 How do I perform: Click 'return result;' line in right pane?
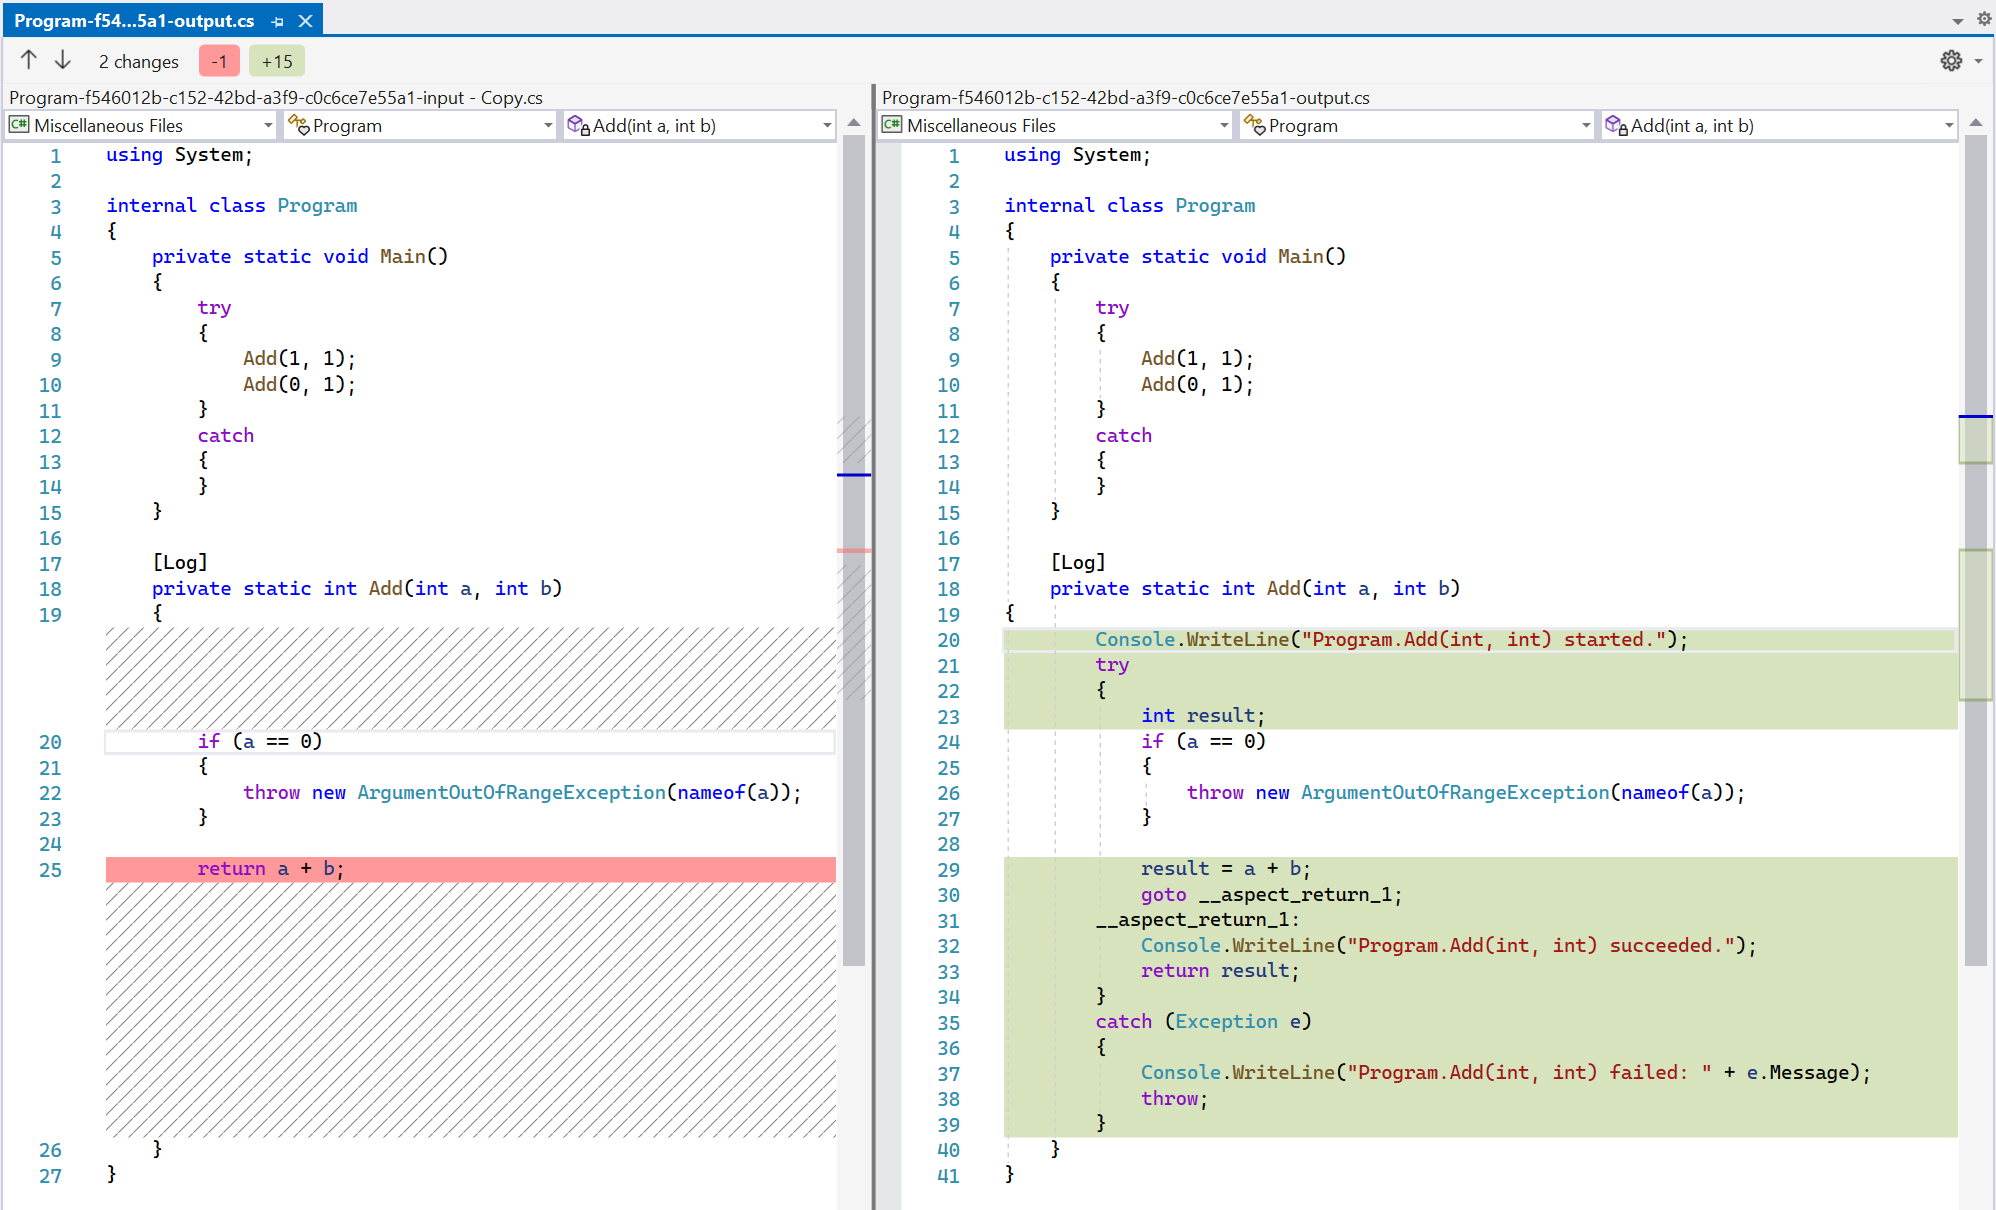point(1219,971)
